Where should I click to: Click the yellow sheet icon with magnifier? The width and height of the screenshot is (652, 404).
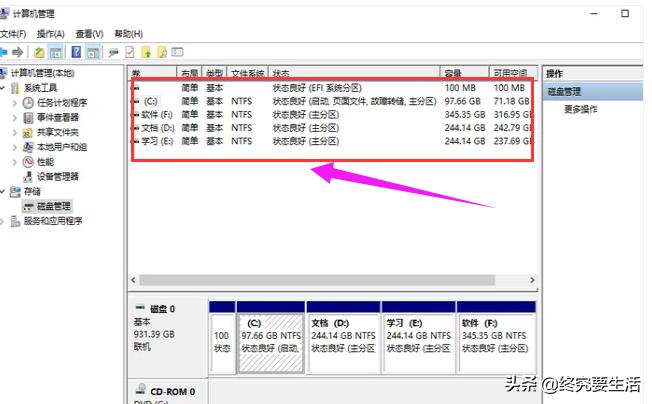click(x=162, y=52)
